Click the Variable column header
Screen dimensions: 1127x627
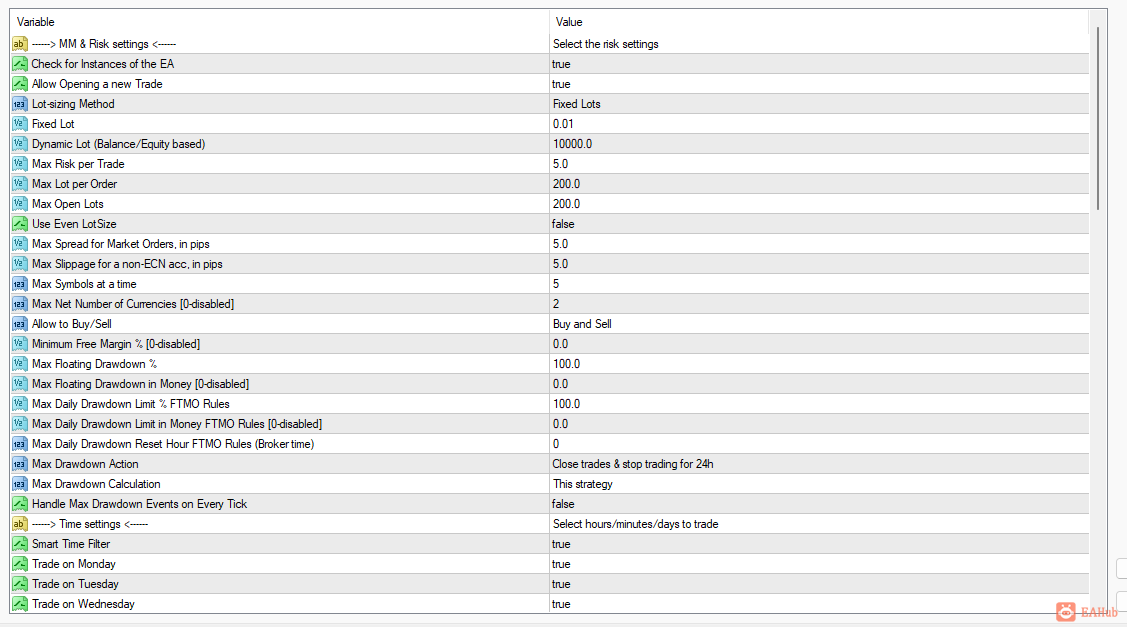36,22
